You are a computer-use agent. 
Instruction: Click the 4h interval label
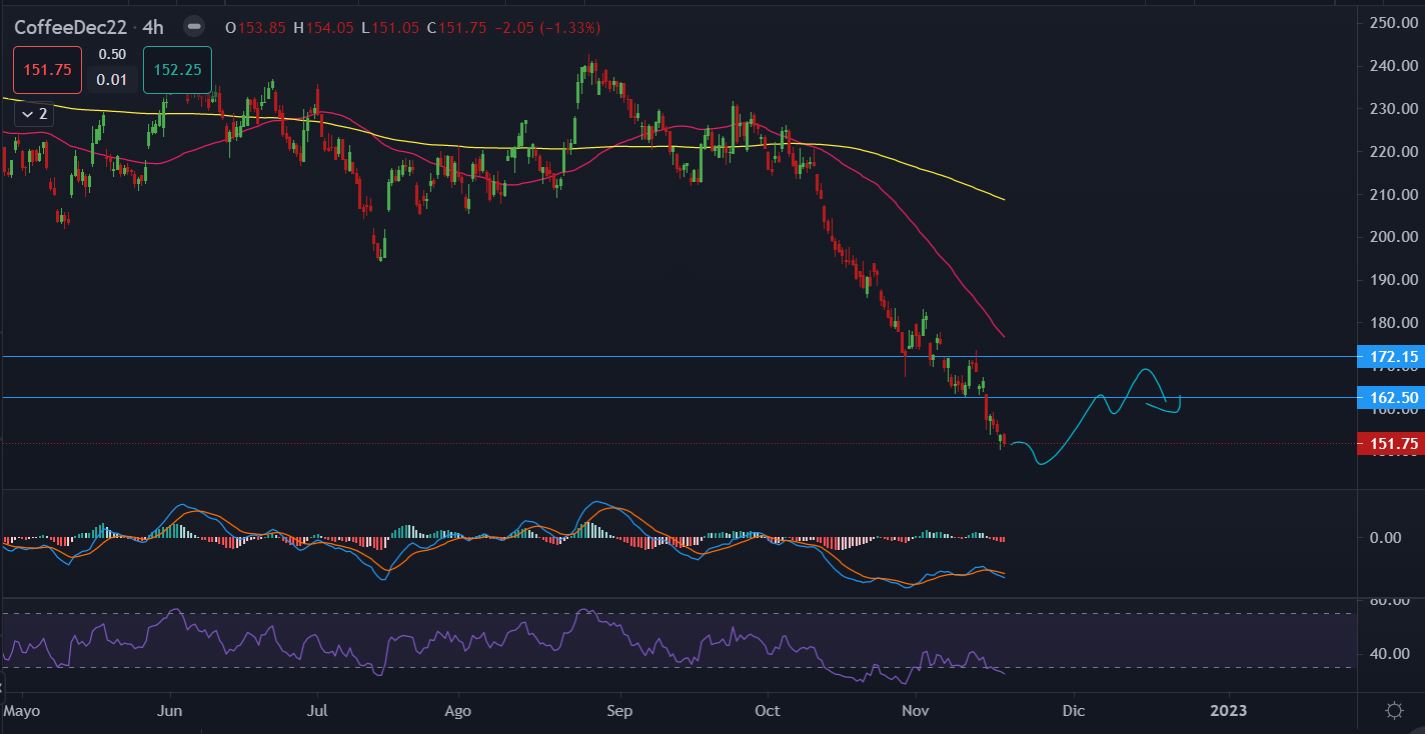153,27
